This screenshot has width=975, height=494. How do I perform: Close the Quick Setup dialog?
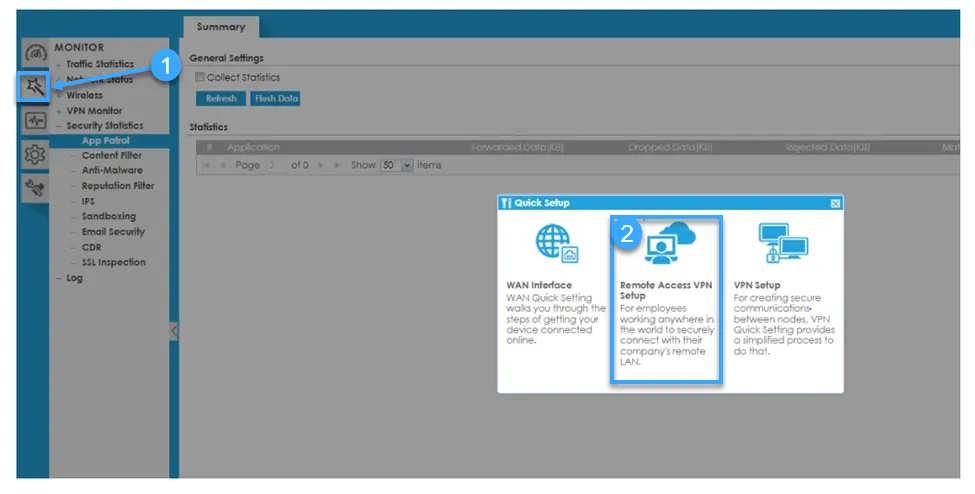click(835, 203)
